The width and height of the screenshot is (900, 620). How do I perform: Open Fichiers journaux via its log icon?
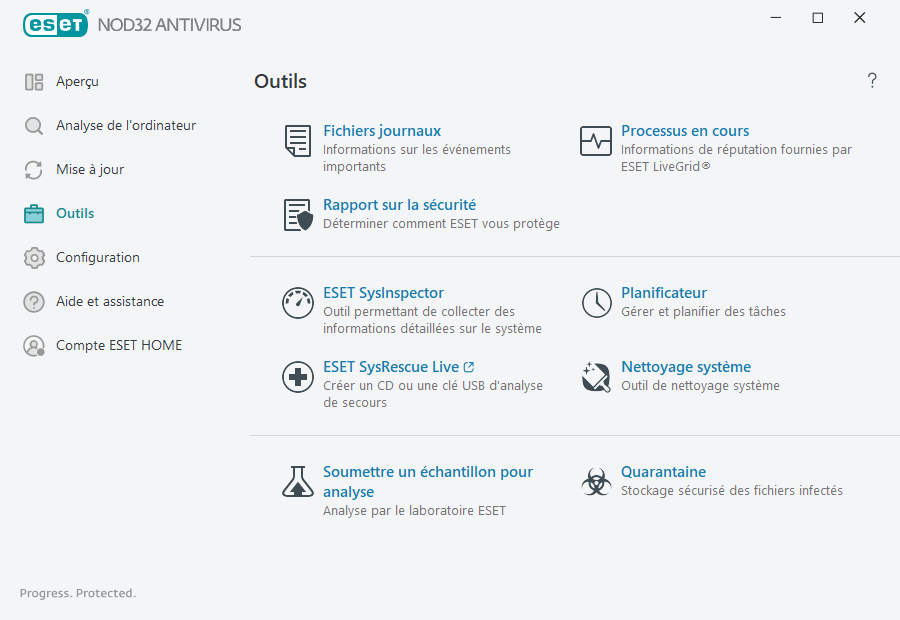(x=297, y=141)
